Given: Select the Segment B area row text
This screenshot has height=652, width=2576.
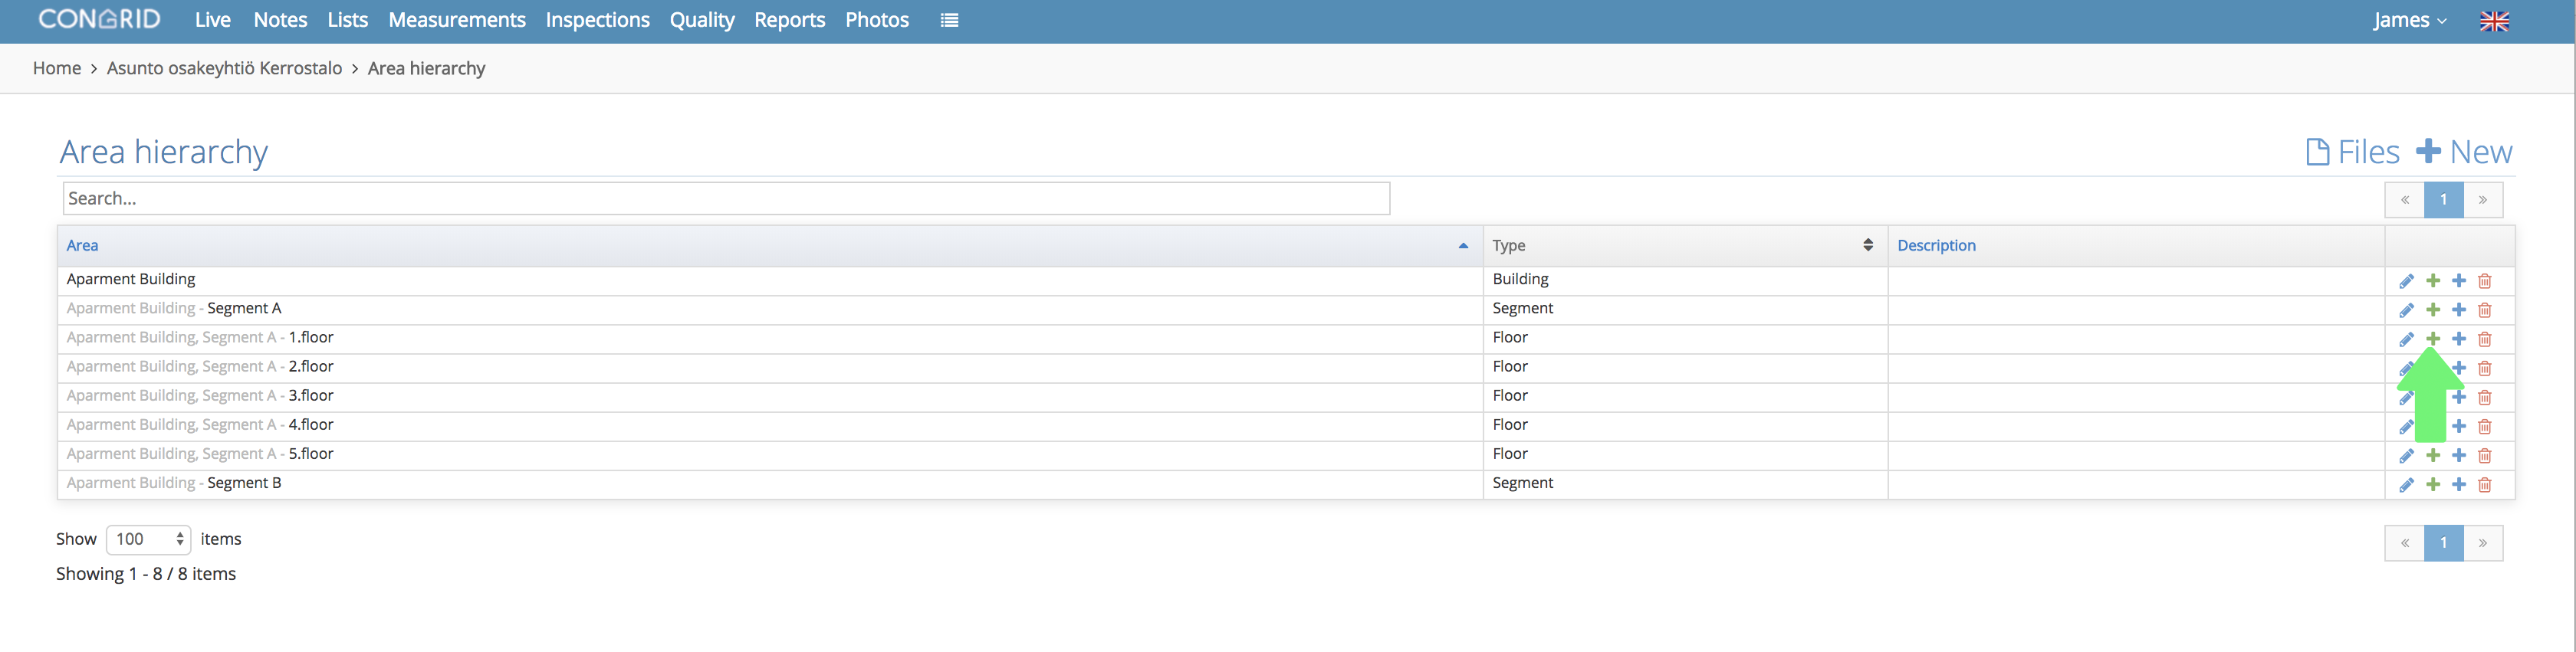Looking at the screenshot, I should [x=174, y=483].
